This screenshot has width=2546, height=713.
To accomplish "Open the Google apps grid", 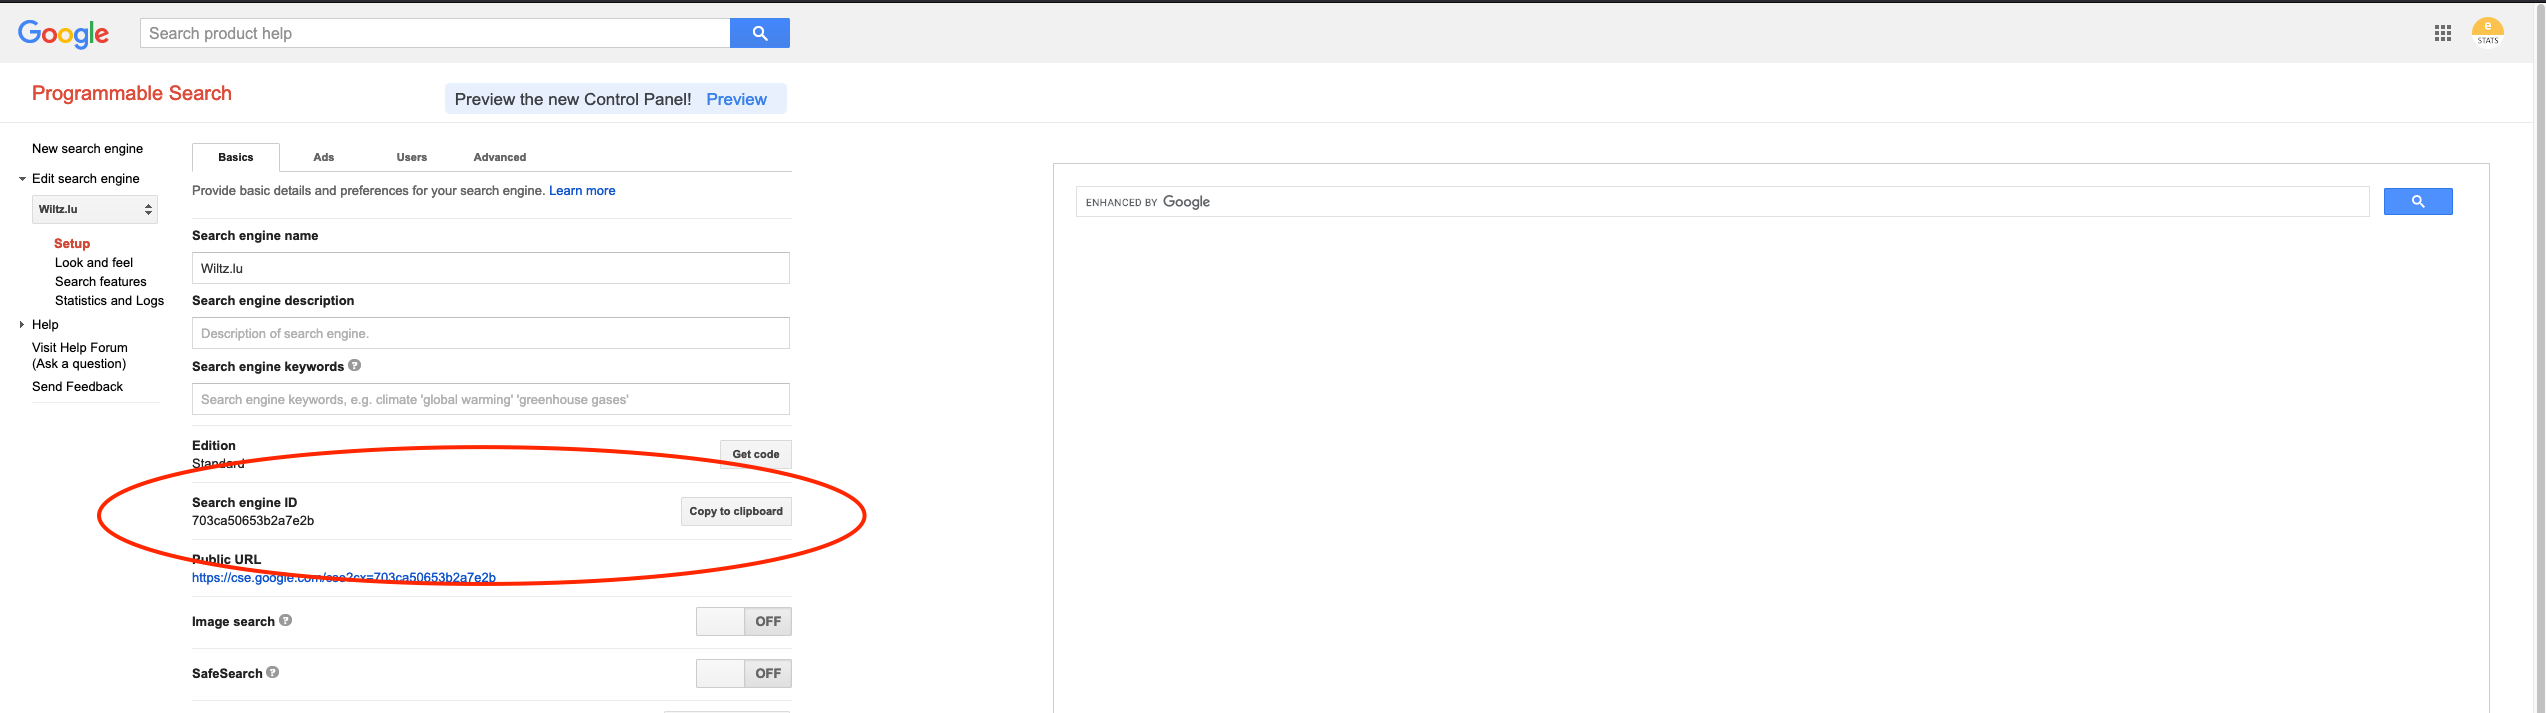I will pos(2443,33).
